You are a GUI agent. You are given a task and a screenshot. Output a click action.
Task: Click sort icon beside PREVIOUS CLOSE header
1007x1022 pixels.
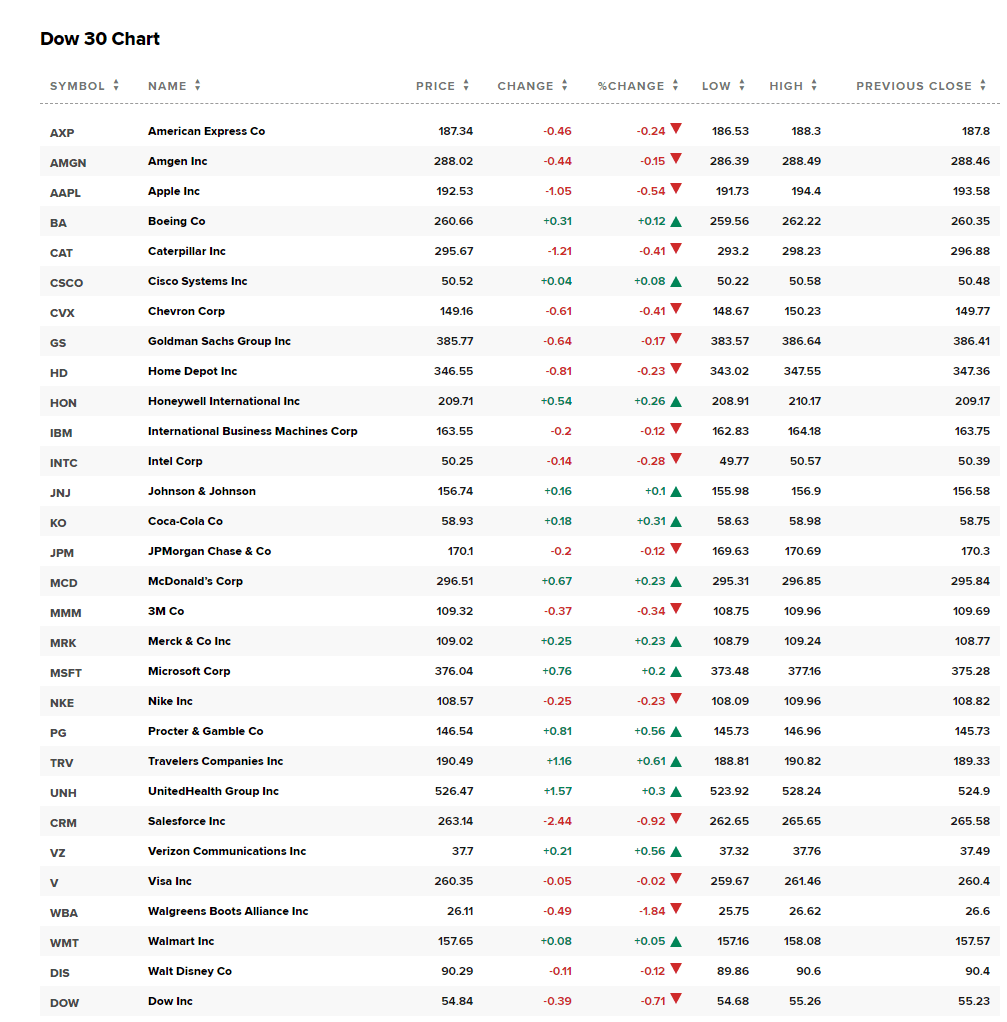[x=983, y=86]
